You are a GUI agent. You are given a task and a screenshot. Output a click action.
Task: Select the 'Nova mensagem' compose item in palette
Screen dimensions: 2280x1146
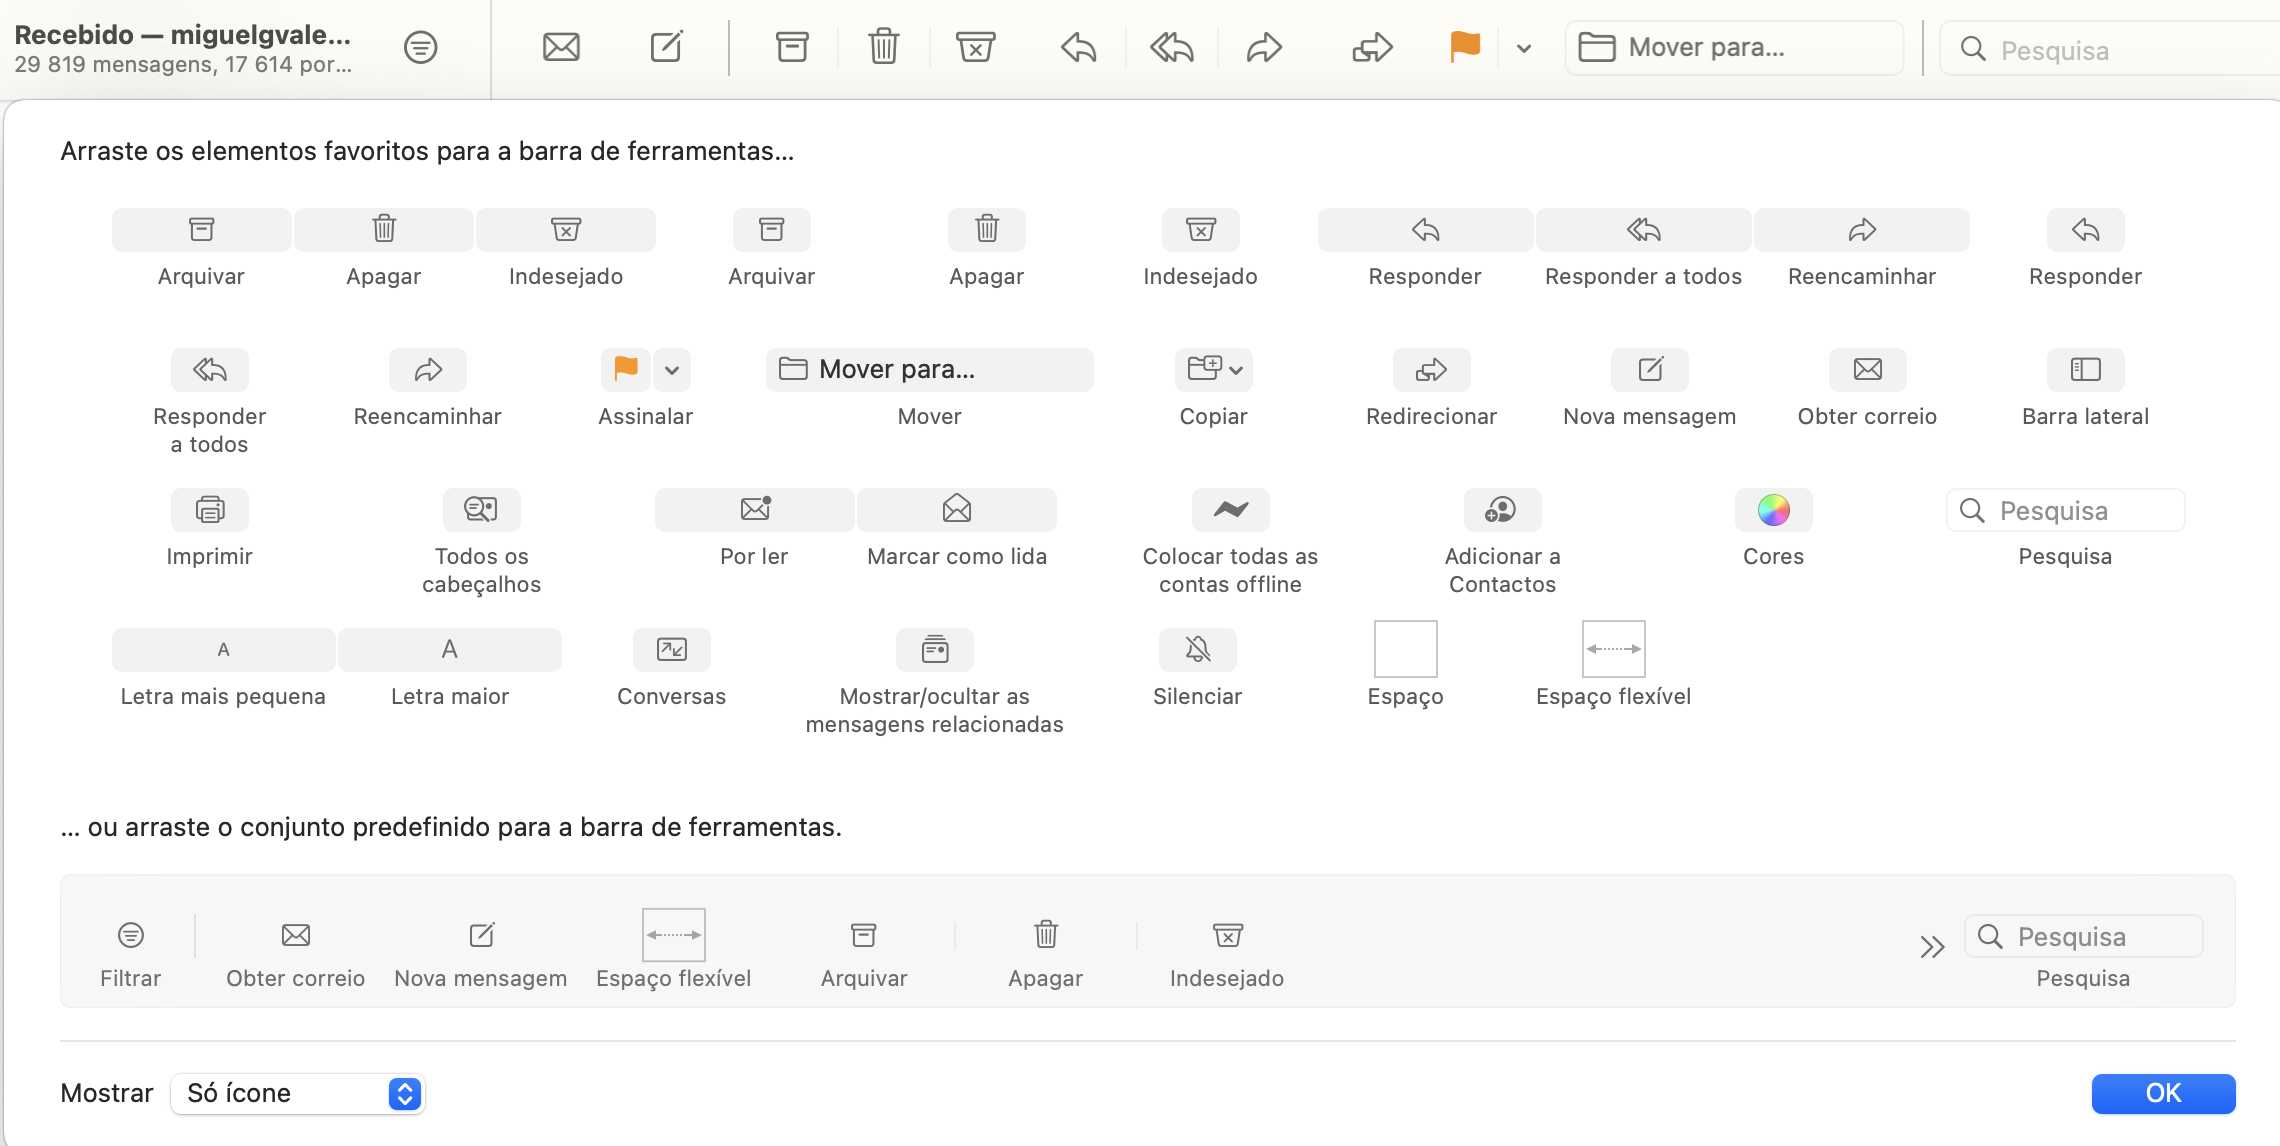1650,370
